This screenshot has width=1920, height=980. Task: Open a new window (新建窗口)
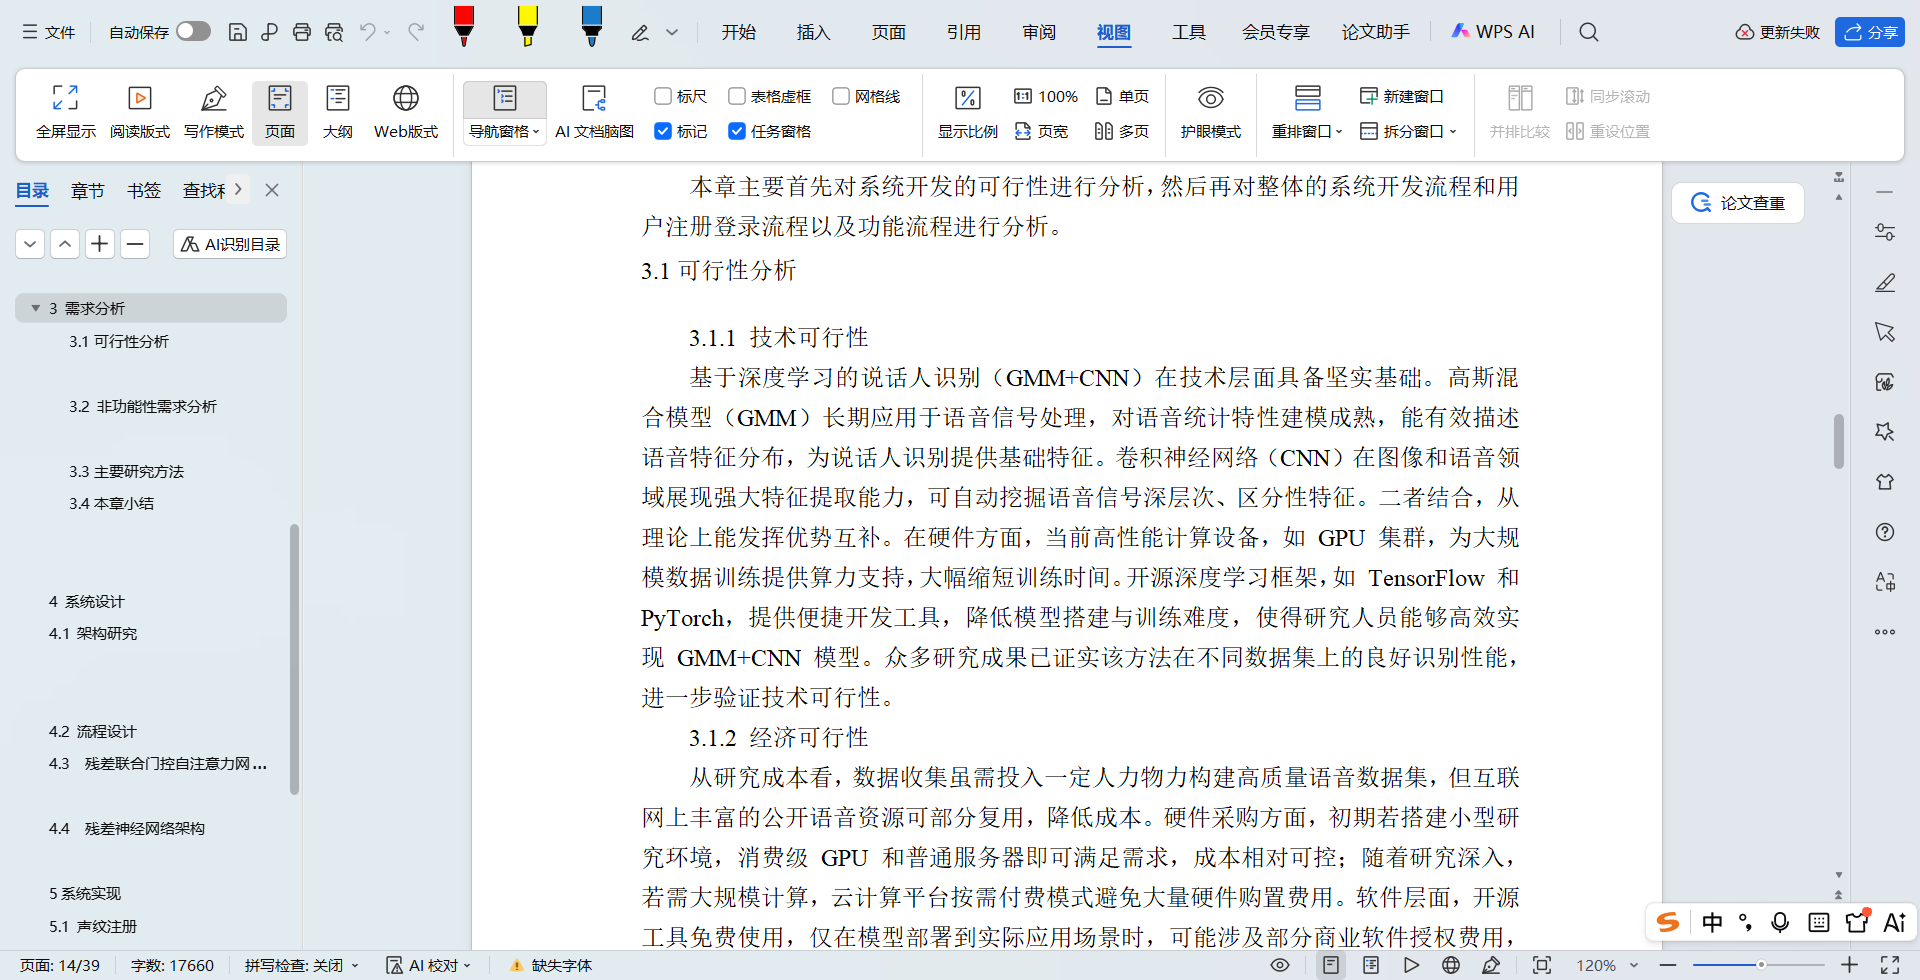[1402, 96]
